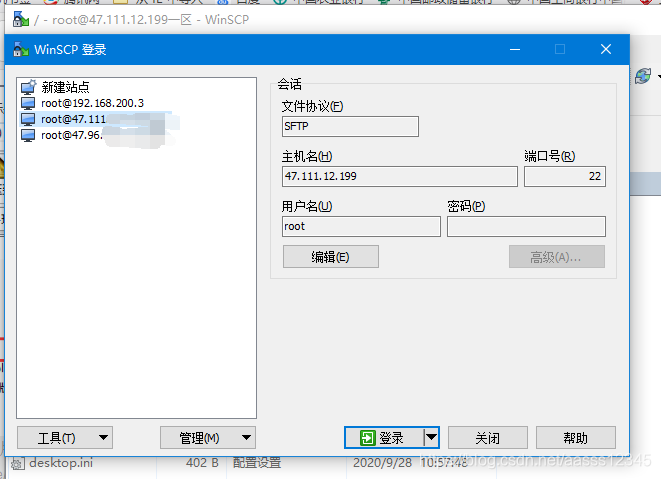Click the 登录 login button
The height and width of the screenshot is (479, 661).
pos(384,438)
